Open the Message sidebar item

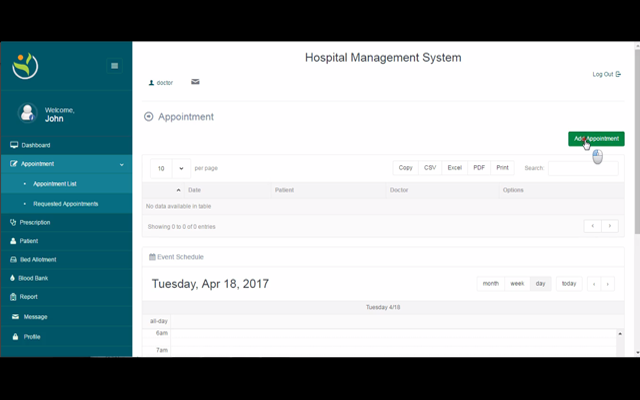tap(35, 317)
